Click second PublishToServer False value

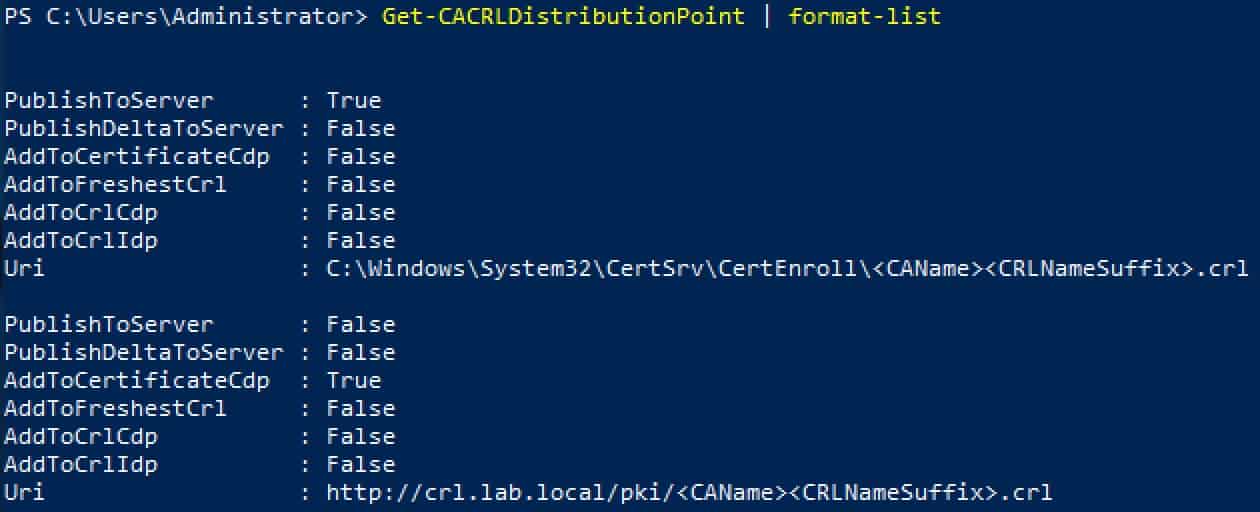pos(361,325)
